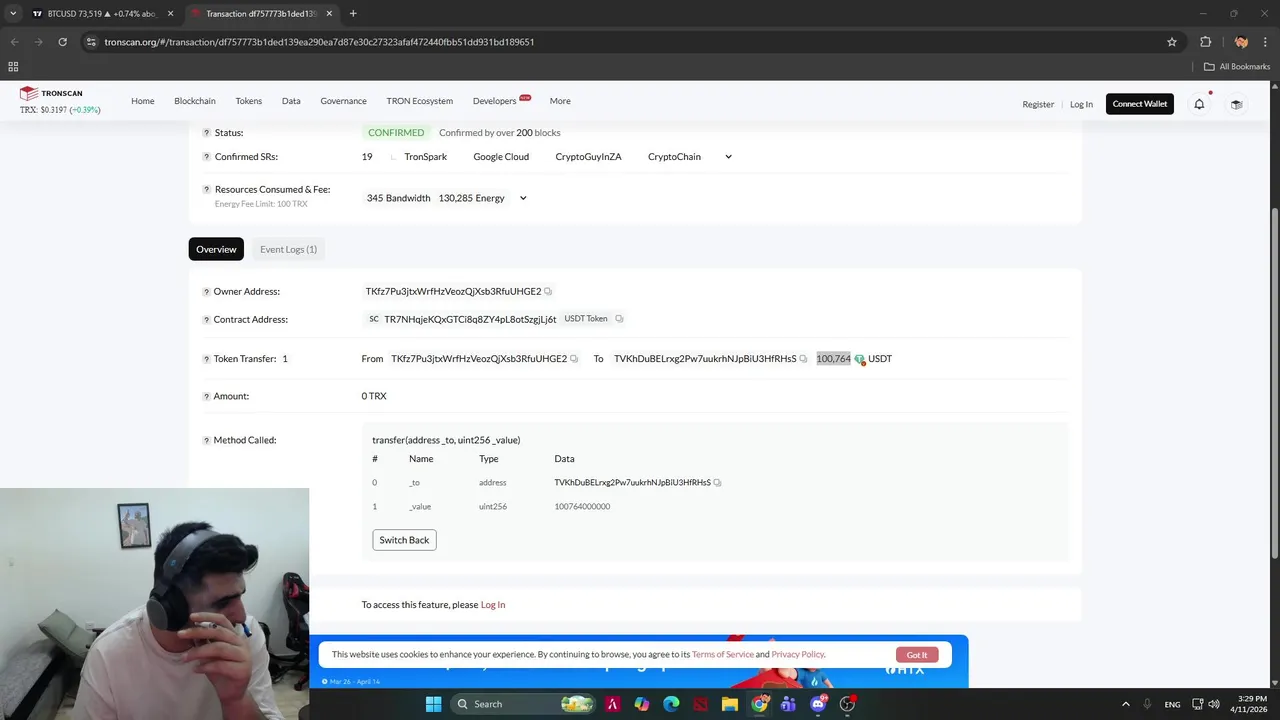Select the Overview tab
The image size is (1280, 720).
click(216, 249)
